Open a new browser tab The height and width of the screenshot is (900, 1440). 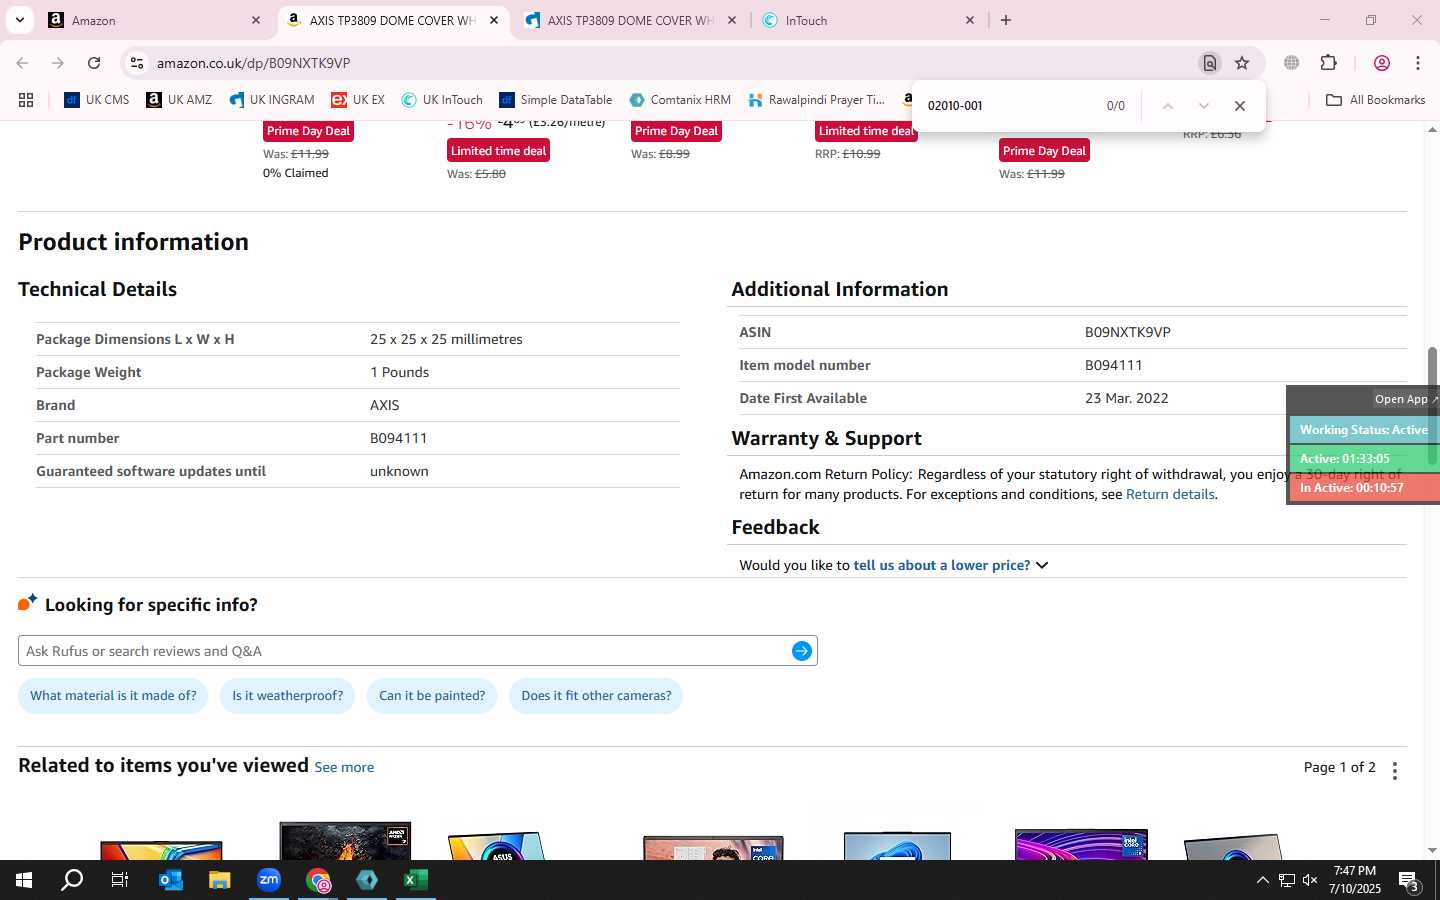pos(1006,20)
